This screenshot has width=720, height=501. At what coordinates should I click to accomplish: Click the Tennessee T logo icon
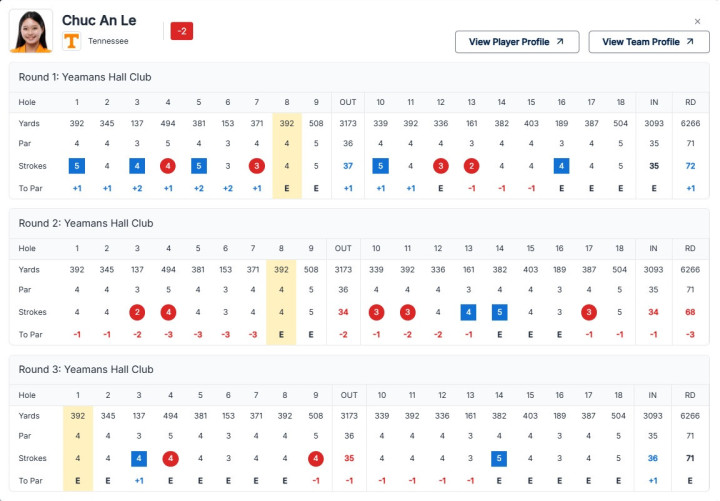pos(71,41)
